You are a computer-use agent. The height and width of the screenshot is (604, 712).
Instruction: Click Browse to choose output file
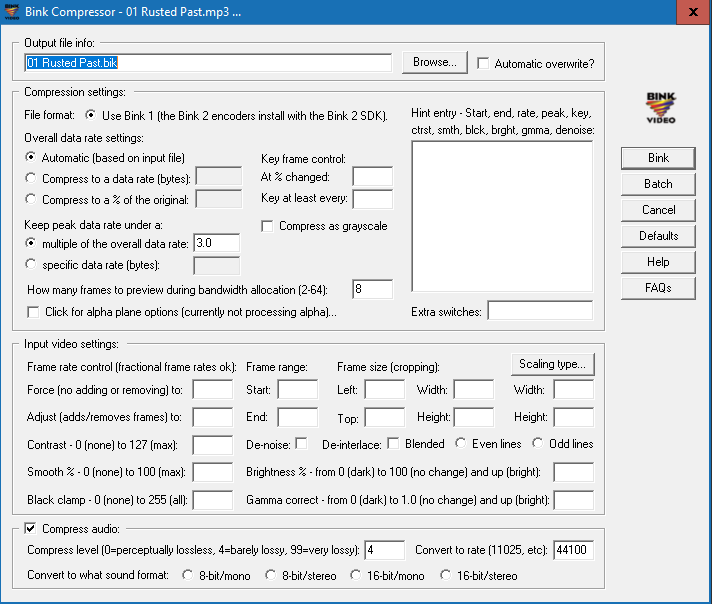[435, 62]
